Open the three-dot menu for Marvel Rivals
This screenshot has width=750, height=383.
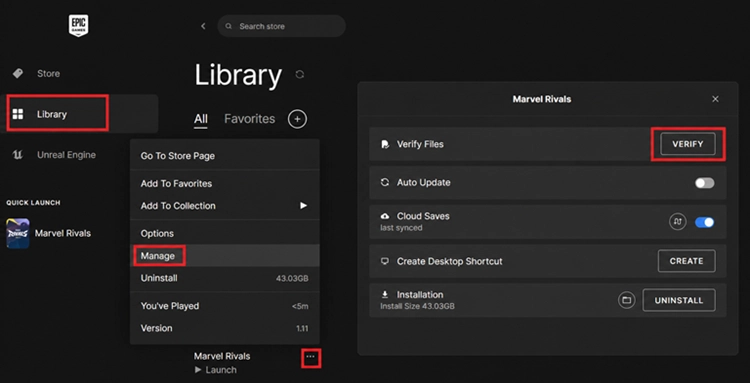[x=311, y=357]
